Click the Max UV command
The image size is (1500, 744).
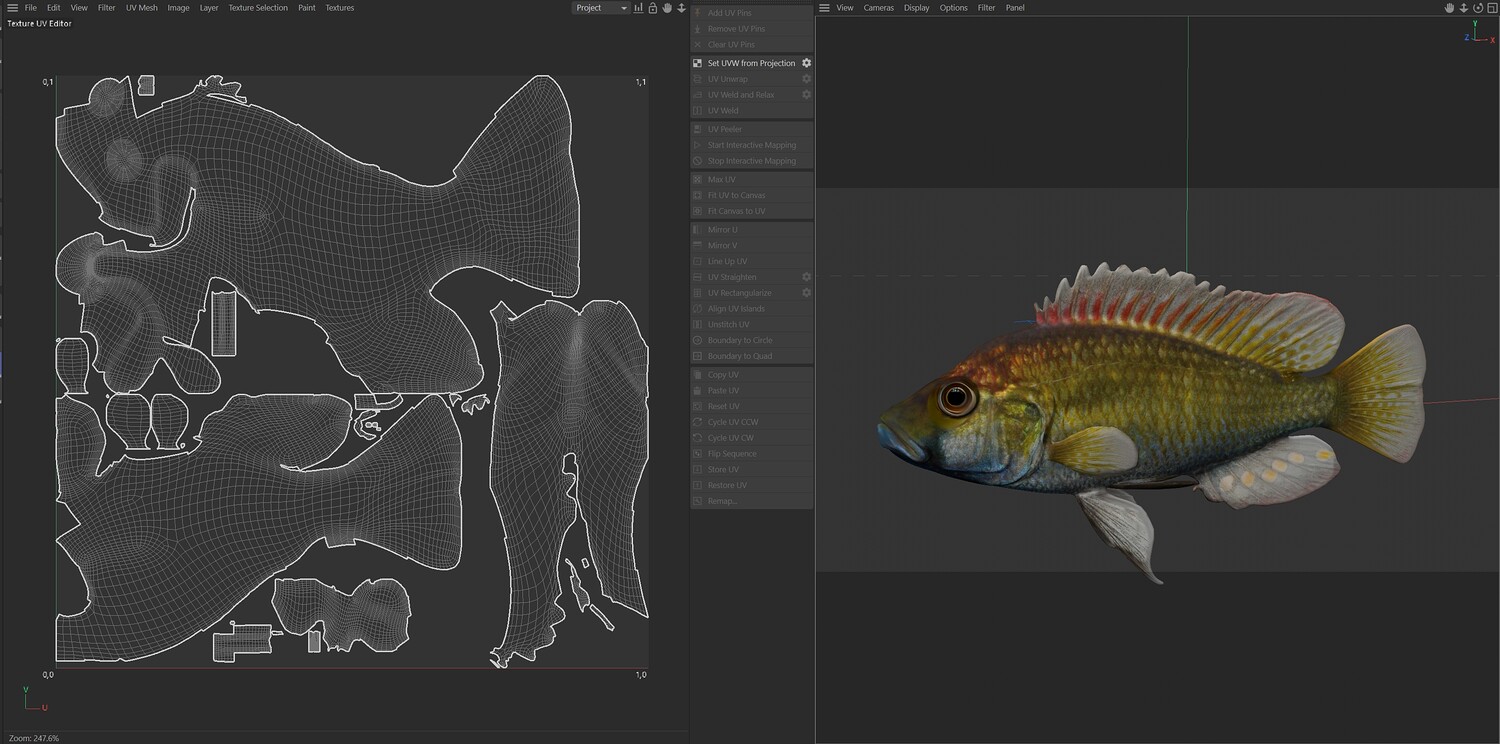point(752,179)
